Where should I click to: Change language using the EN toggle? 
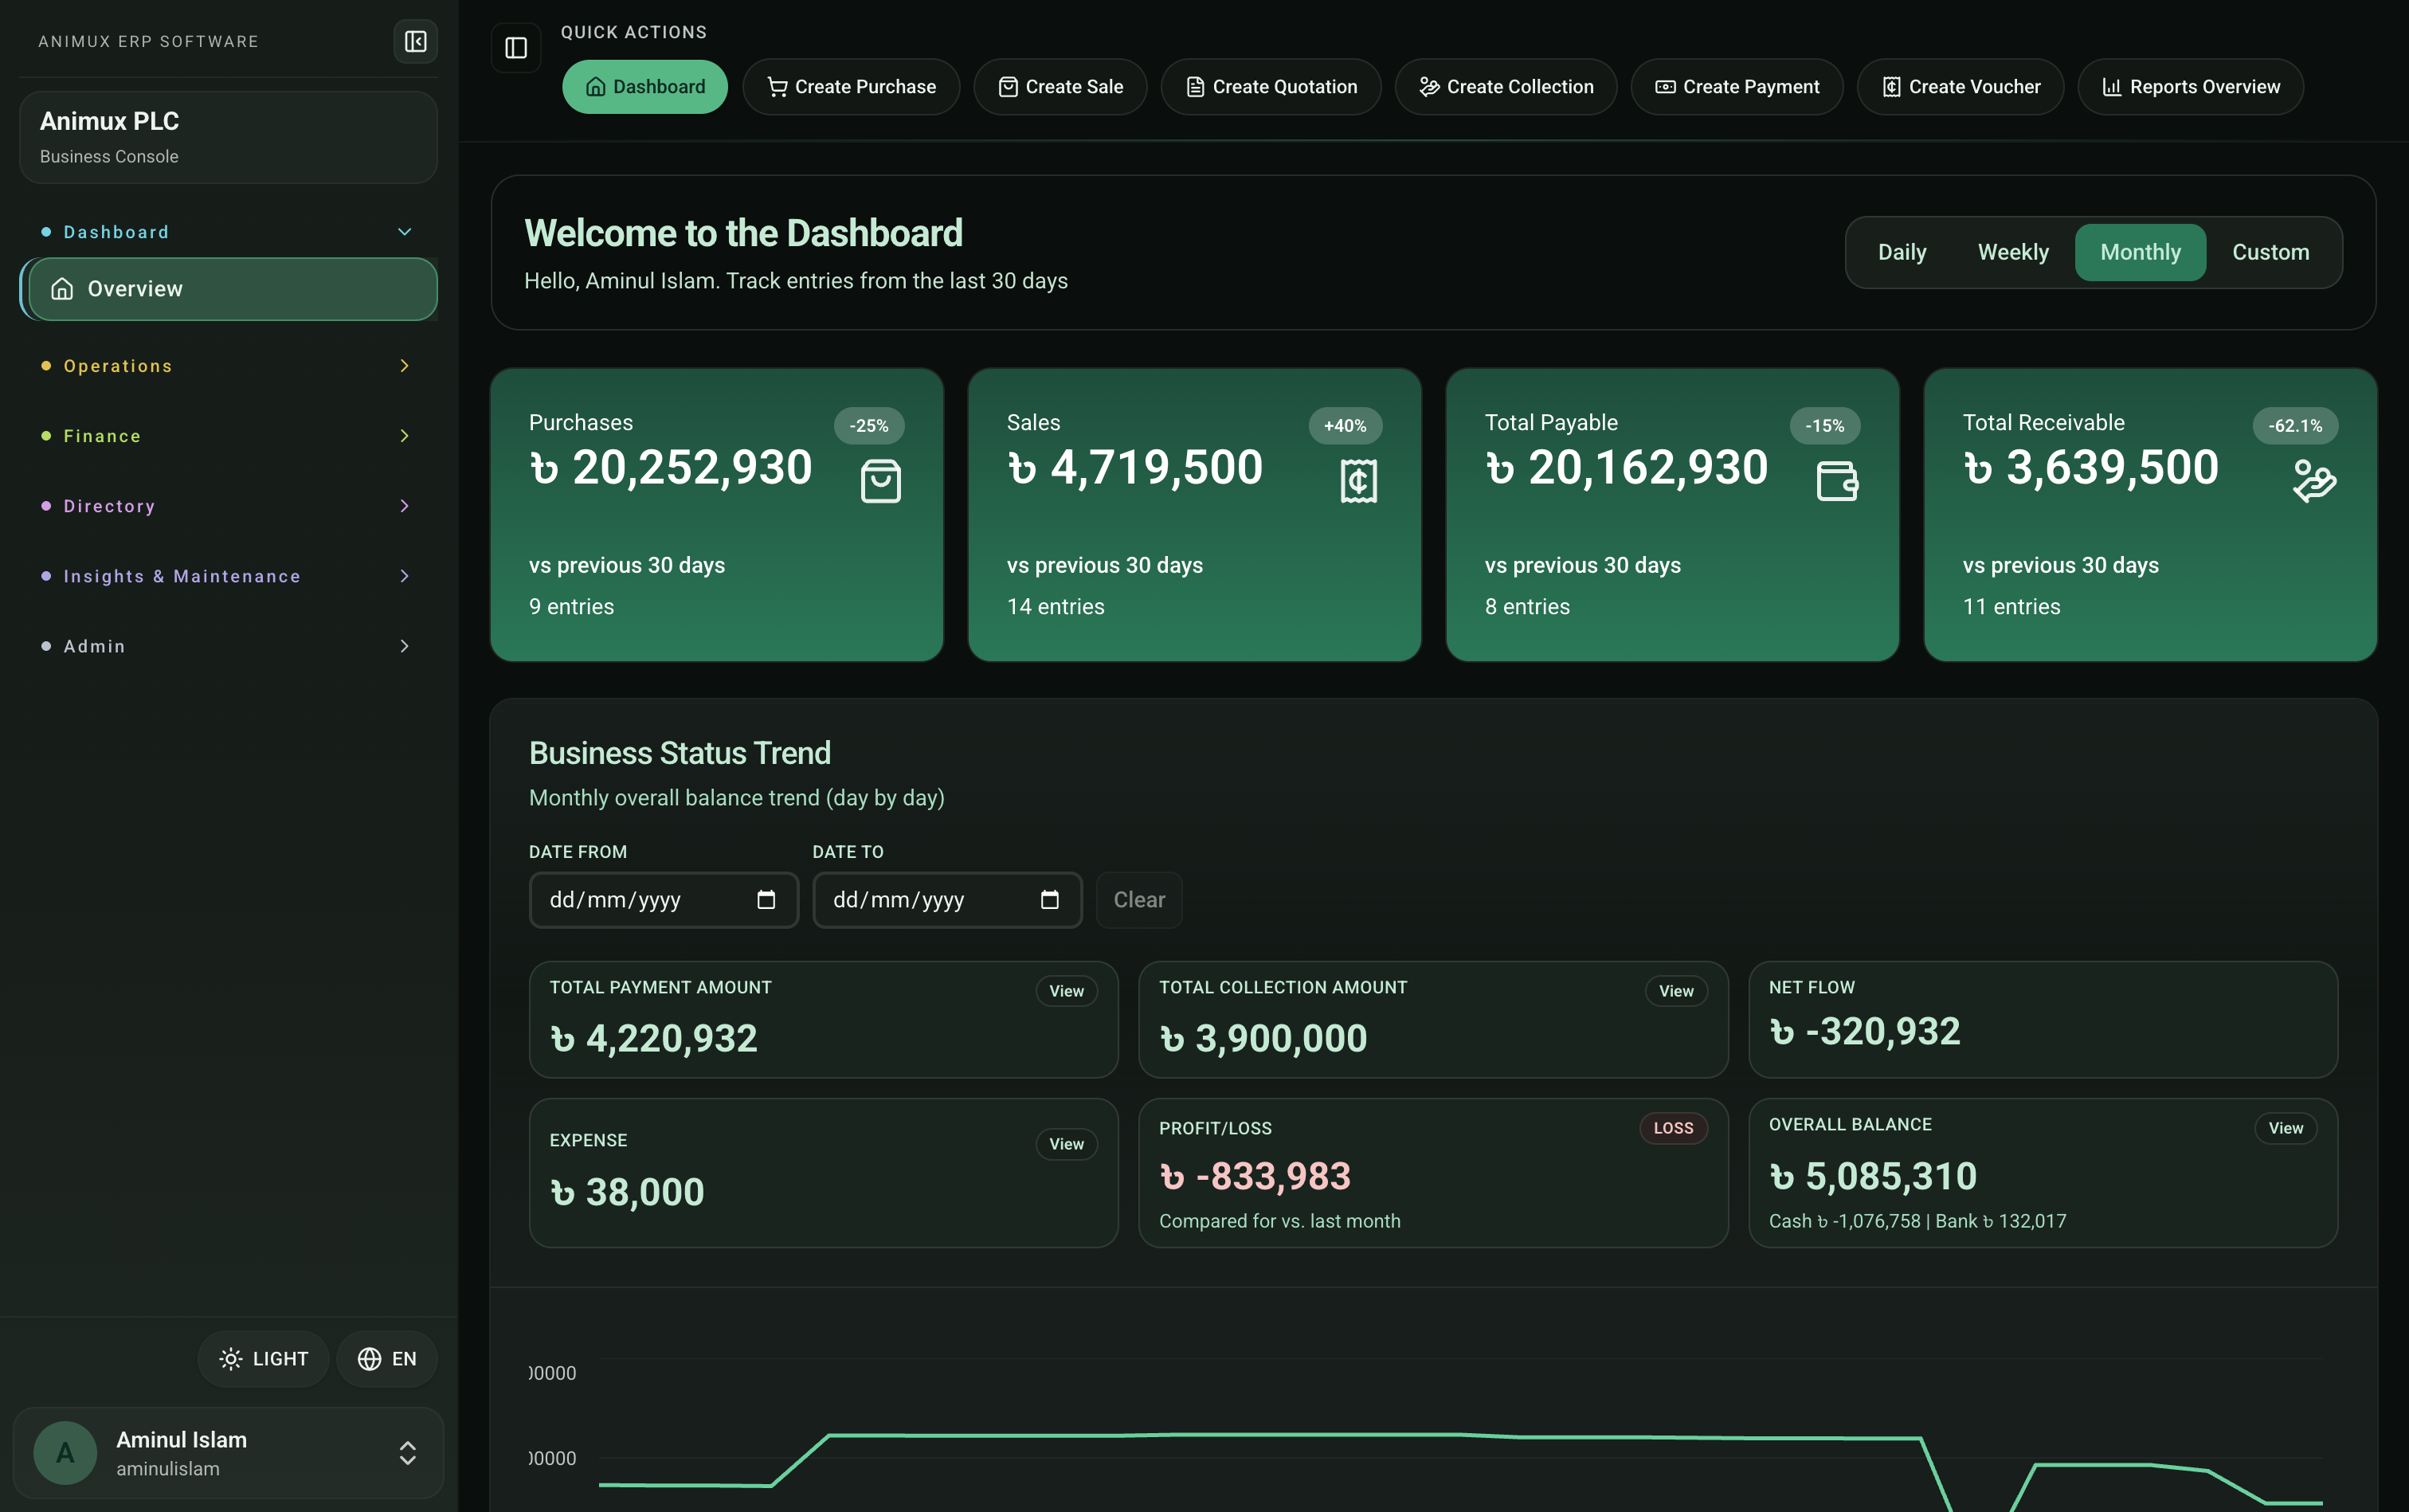pos(387,1359)
